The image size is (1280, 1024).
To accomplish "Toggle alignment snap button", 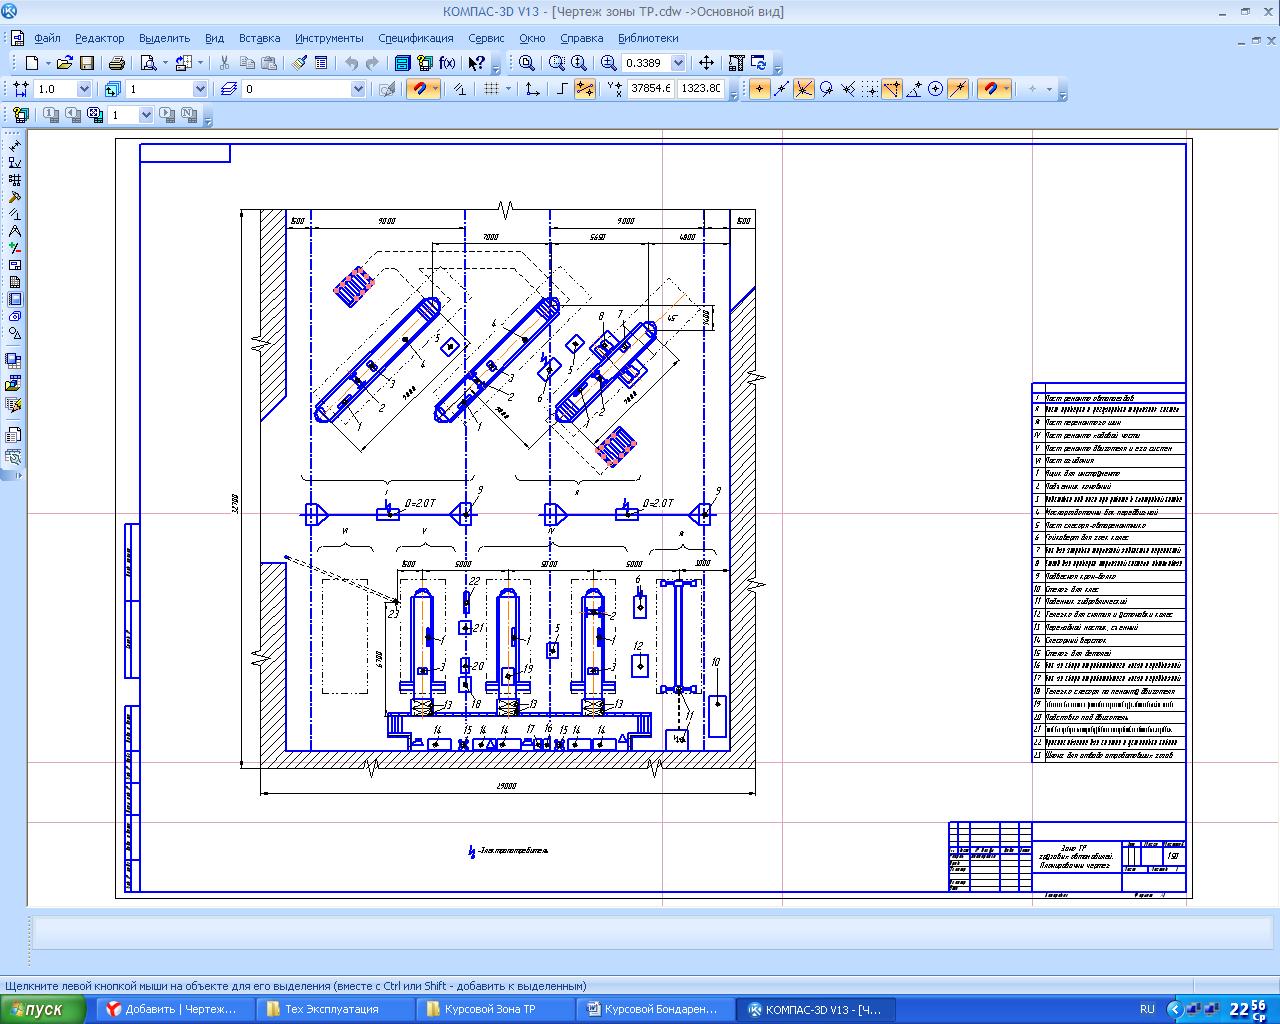I will pyautogui.click(x=891, y=89).
